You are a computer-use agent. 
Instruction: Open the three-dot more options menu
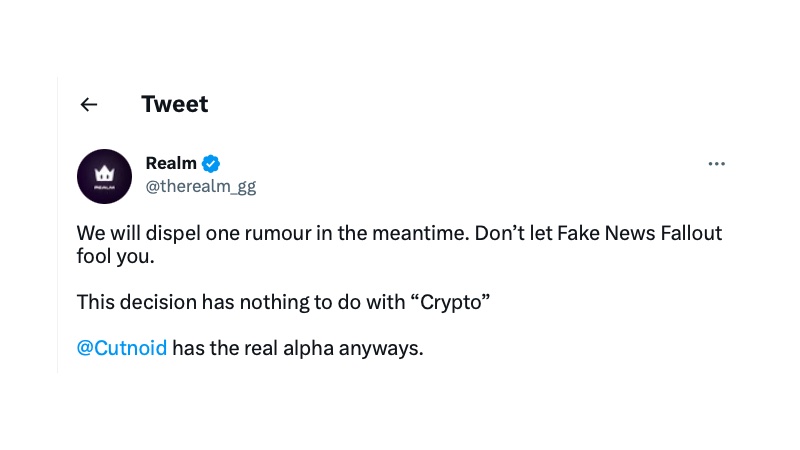(716, 164)
